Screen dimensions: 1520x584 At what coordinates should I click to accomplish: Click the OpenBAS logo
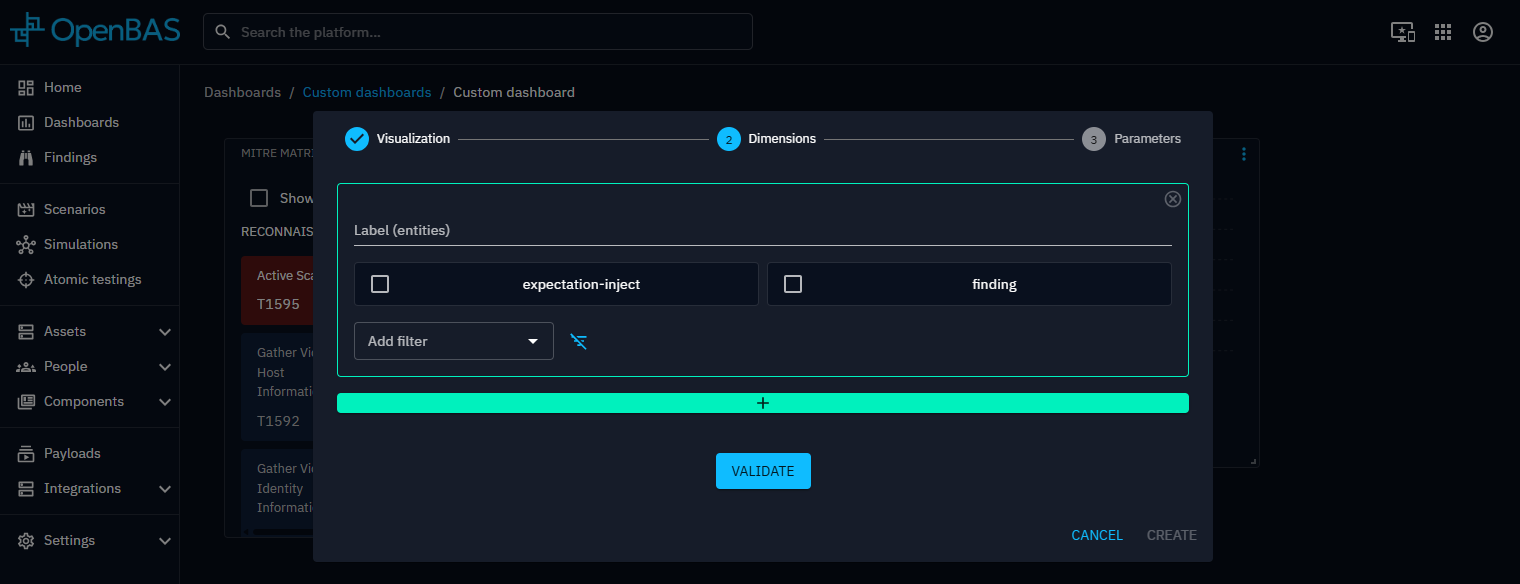click(x=95, y=31)
